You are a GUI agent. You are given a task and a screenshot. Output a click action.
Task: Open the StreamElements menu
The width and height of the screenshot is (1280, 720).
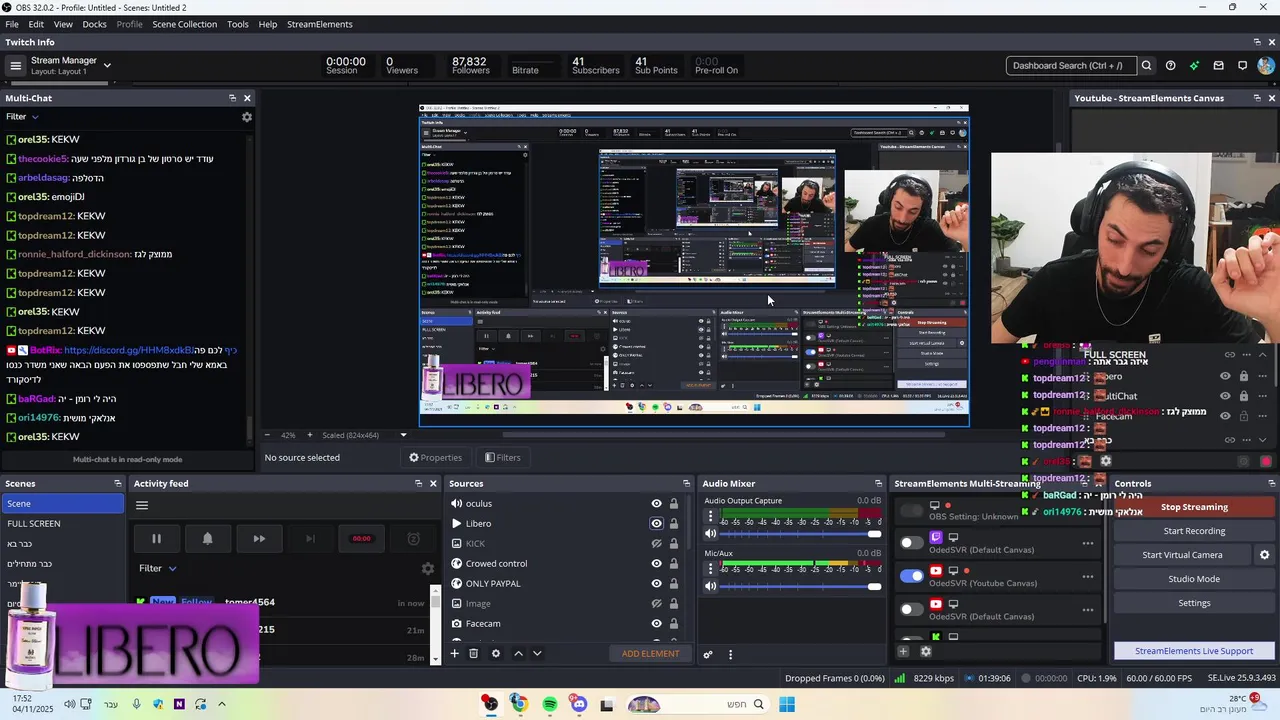coord(320,24)
